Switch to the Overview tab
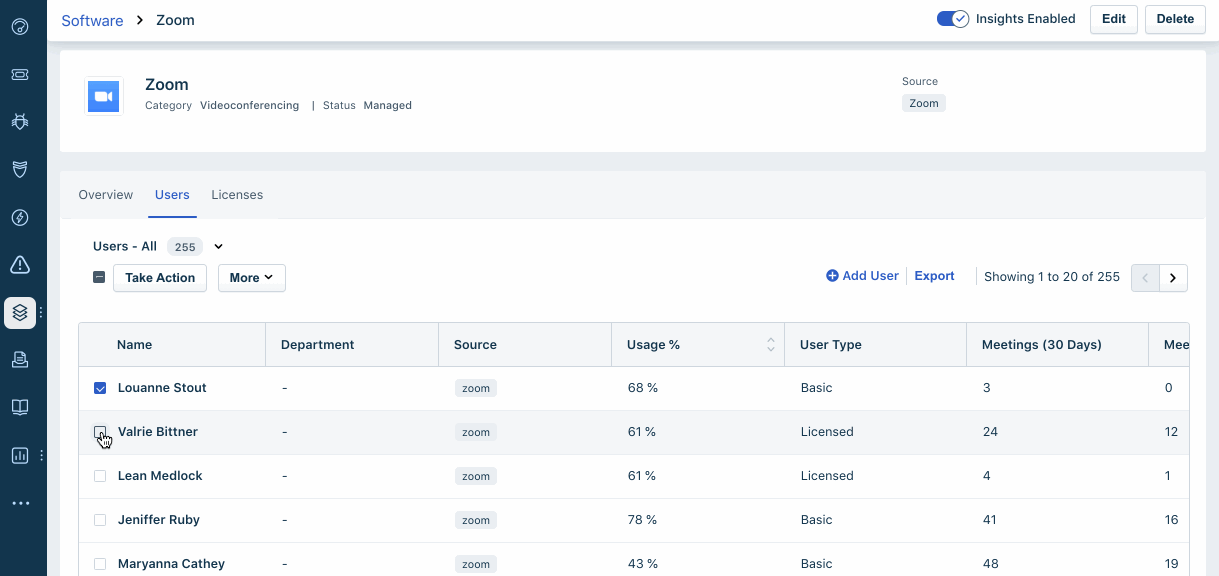Screen dimensions: 1219x576 click(x=106, y=195)
